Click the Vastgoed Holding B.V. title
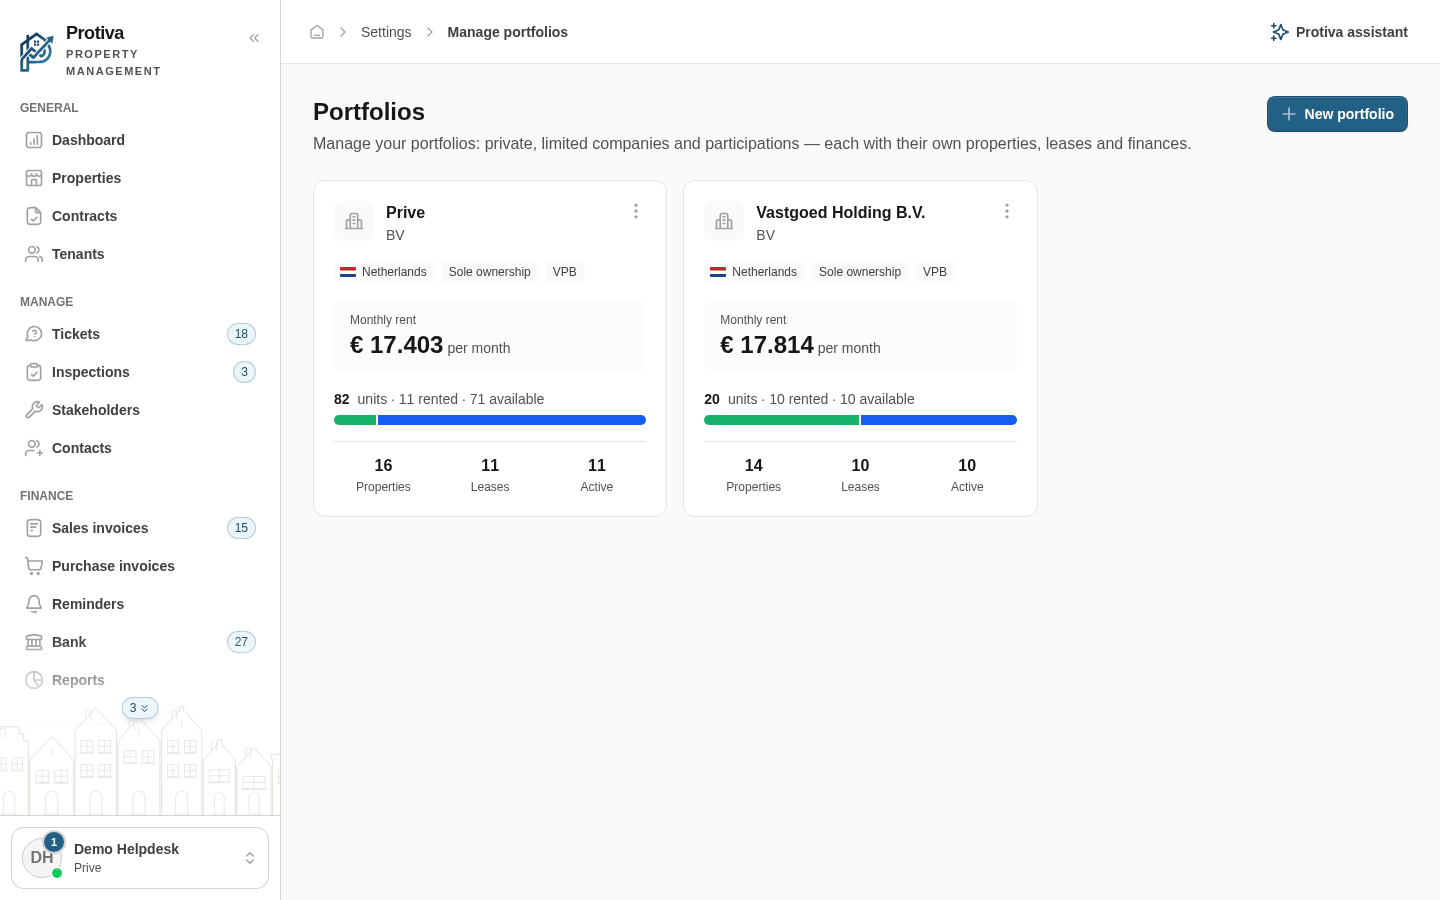 click(840, 212)
